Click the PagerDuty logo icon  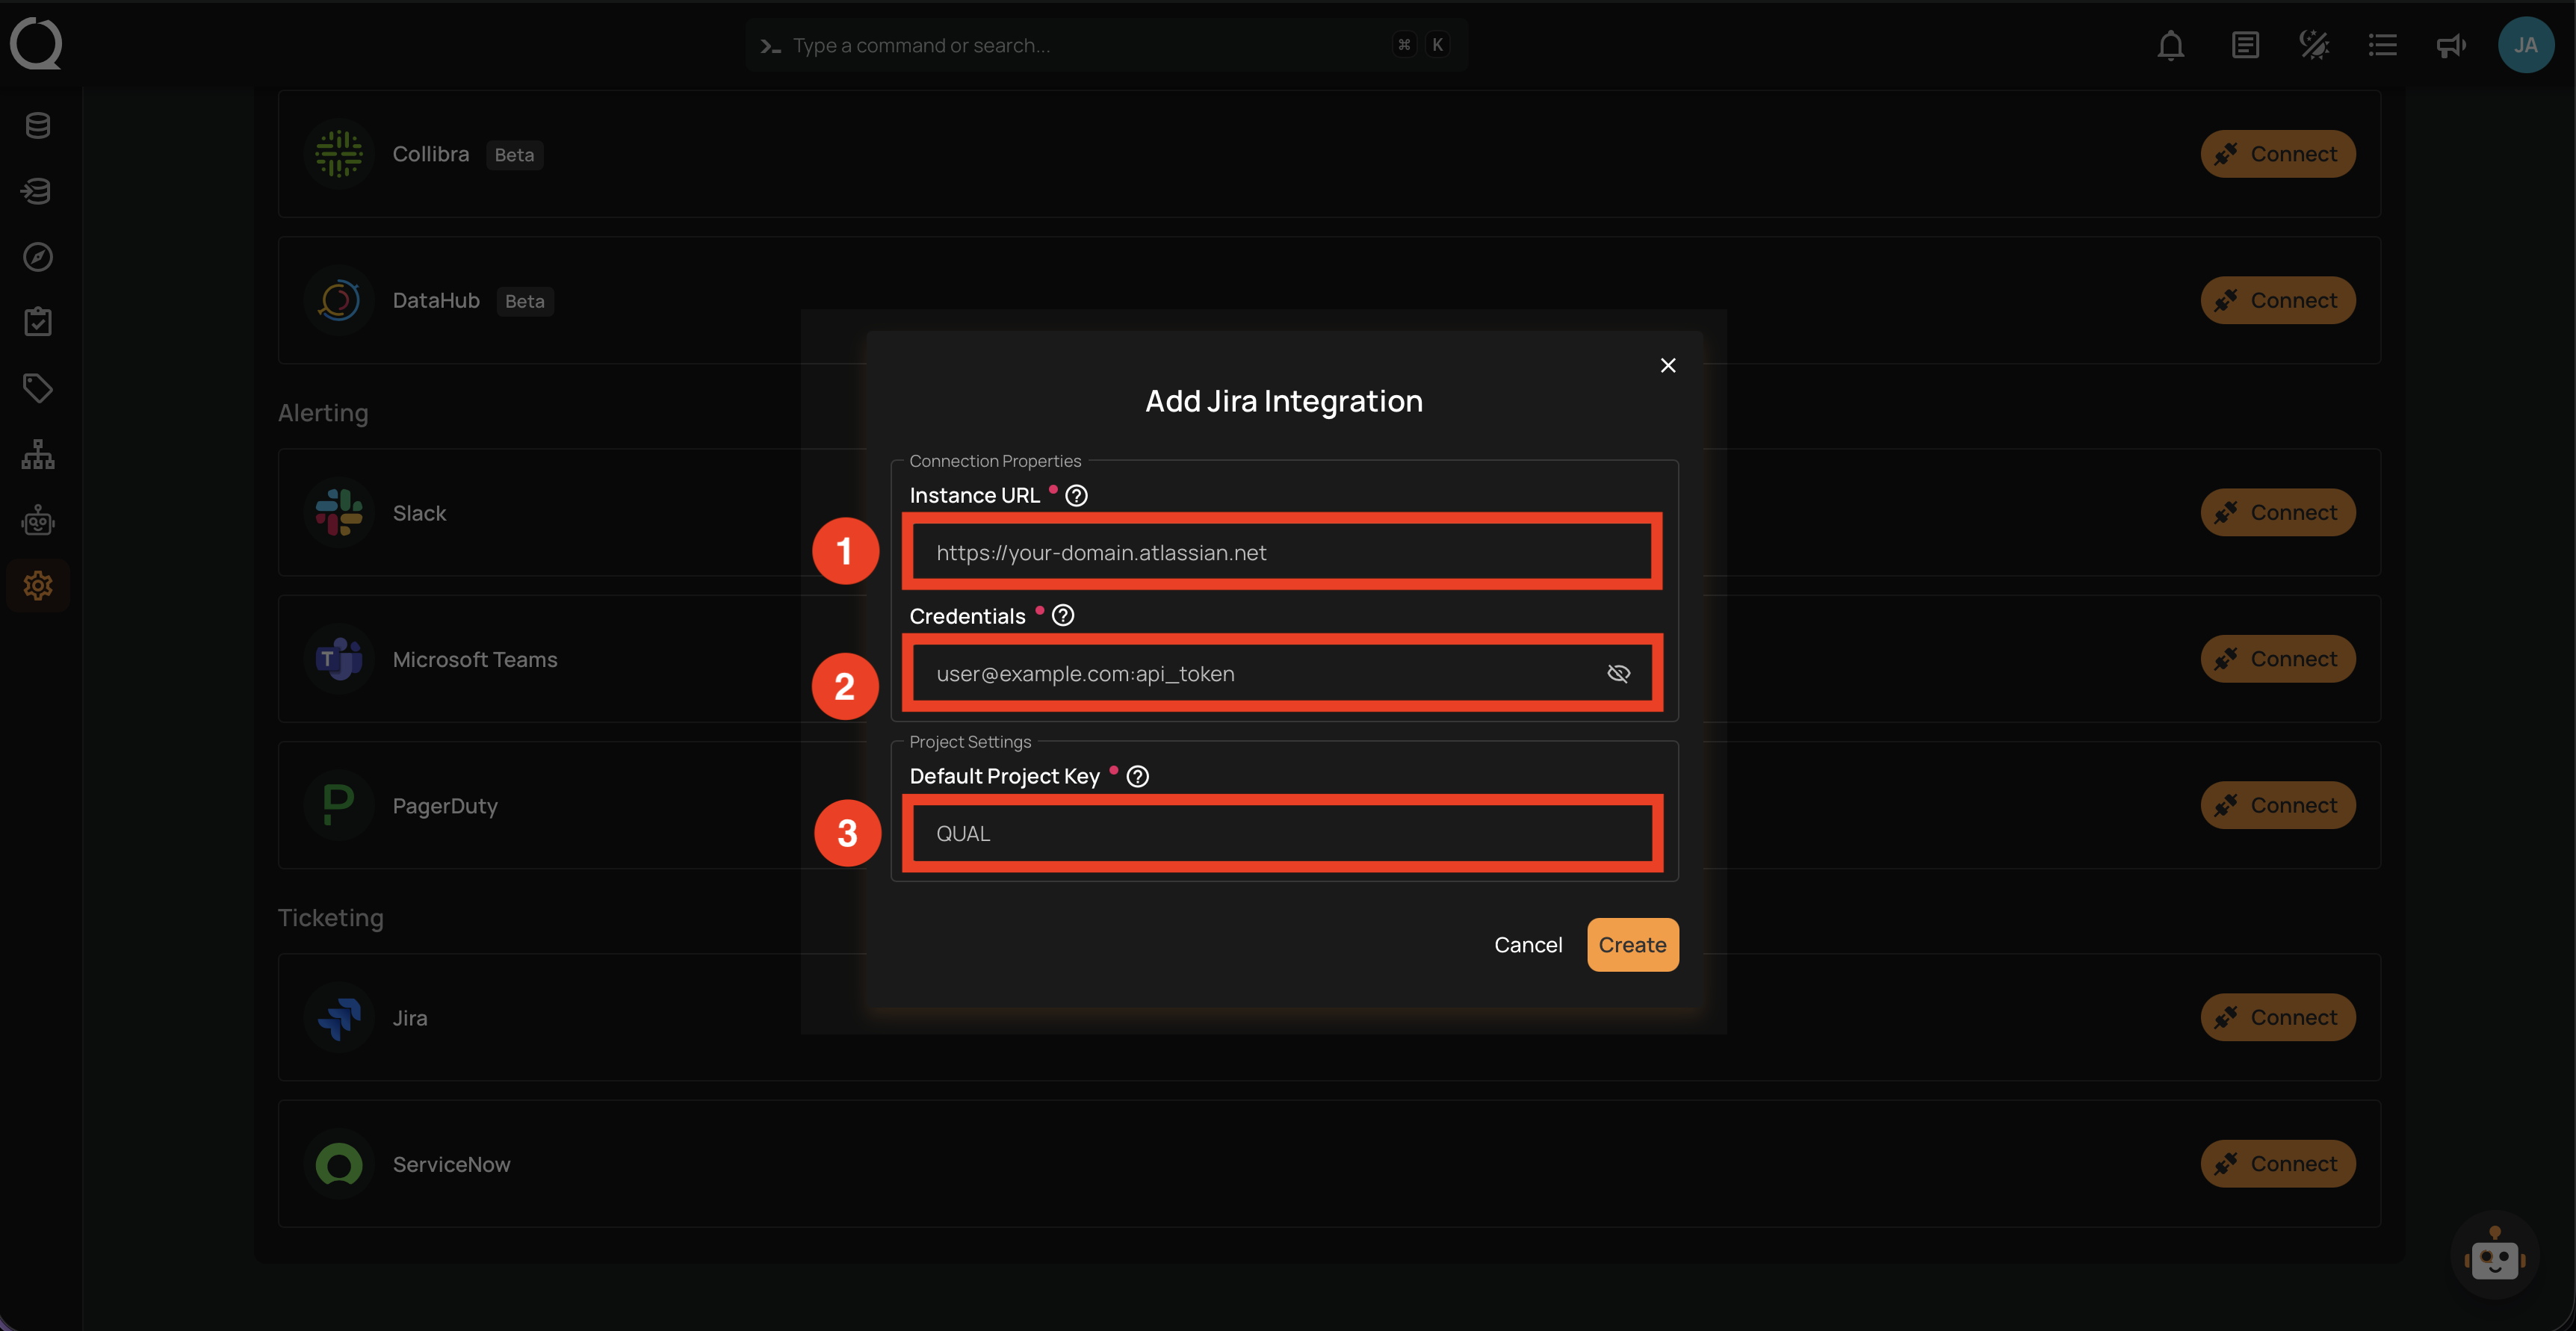pyautogui.click(x=339, y=805)
